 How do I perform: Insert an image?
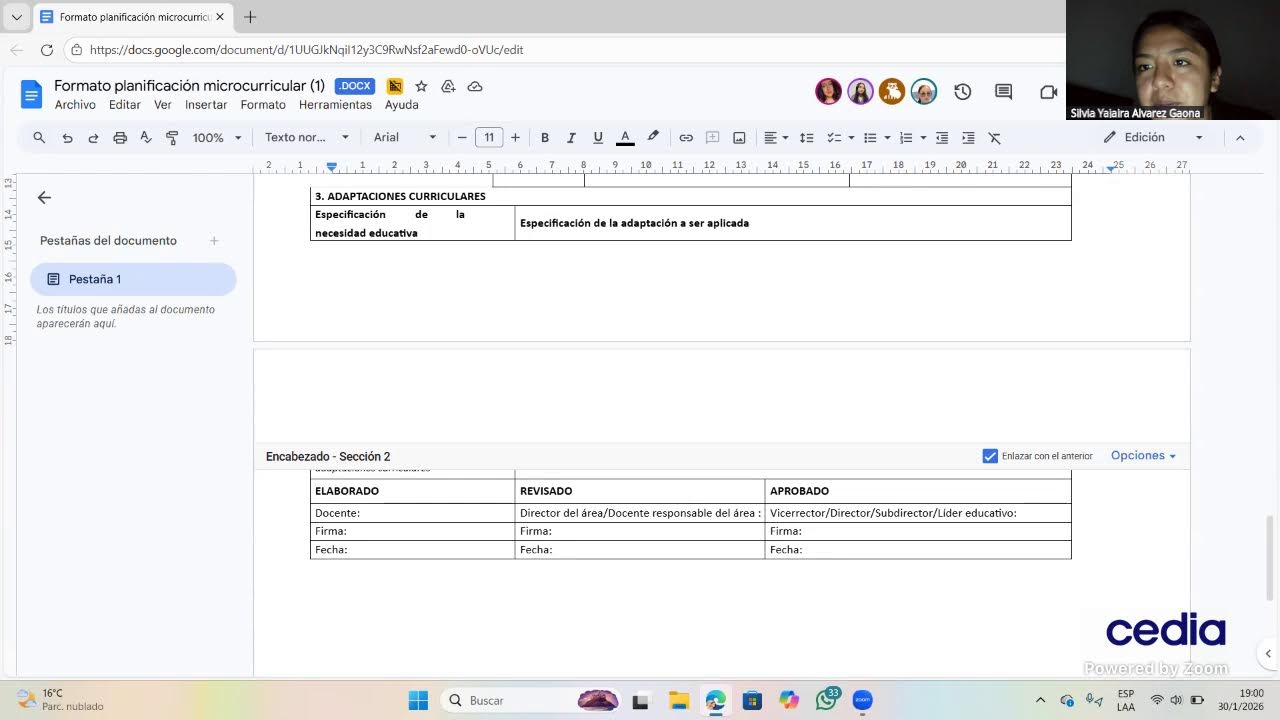pos(739,138)
